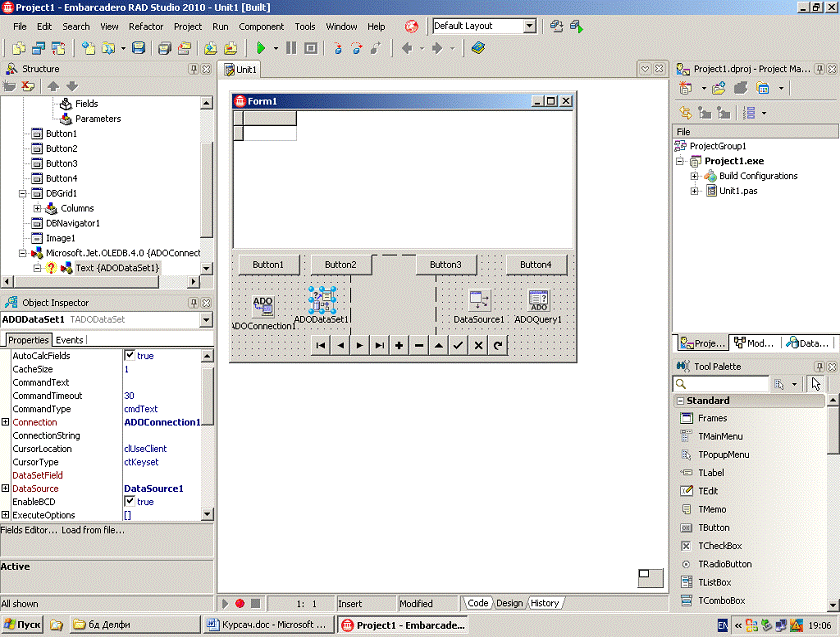The width and height of the screenshot is (840, 637).
Task: Expand the Connection property node
Action: 6,423
